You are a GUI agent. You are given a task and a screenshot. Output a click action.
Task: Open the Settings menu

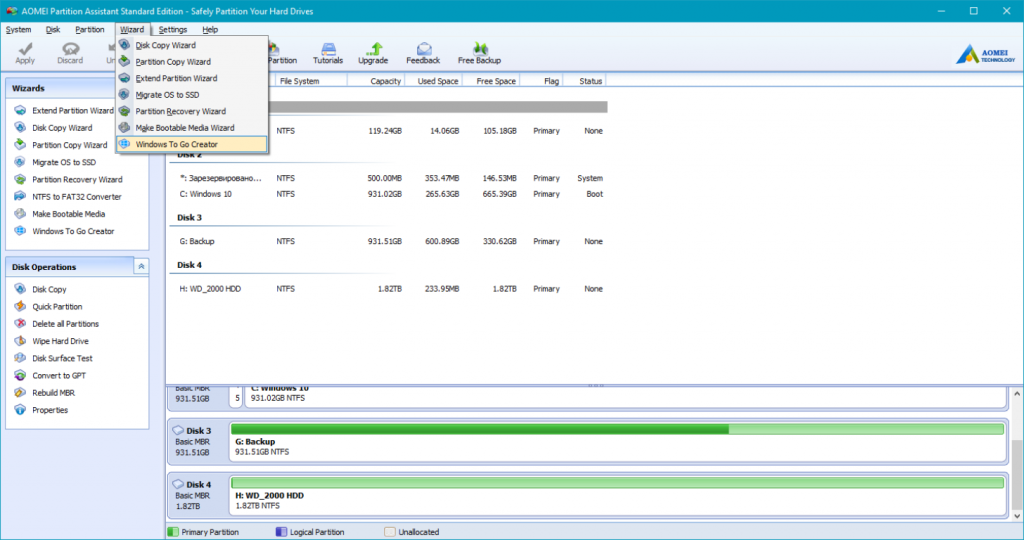(x=172, y=30)
